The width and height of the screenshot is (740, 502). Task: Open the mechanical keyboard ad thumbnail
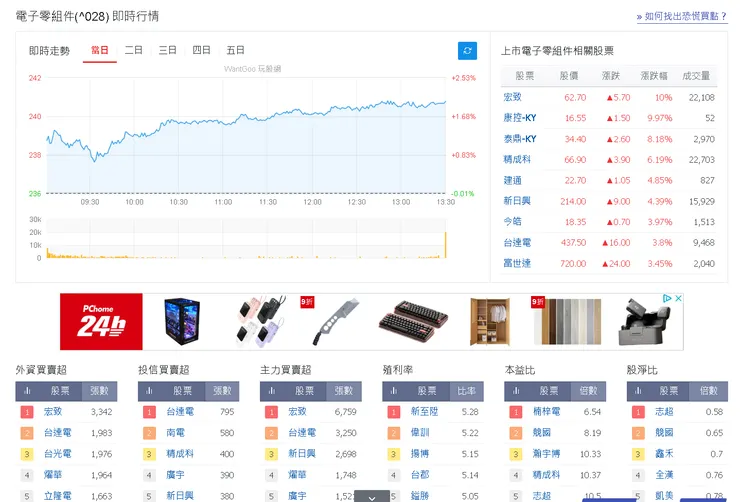413,321
